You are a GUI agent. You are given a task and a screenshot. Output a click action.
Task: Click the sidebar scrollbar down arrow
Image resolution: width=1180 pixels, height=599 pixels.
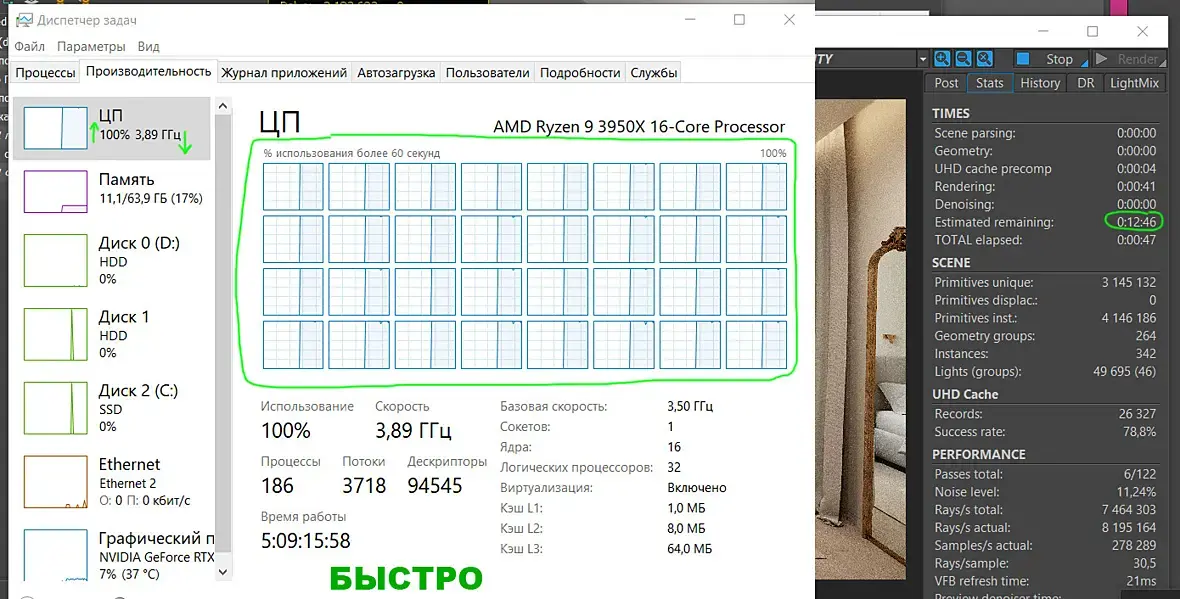pos(223,572)
